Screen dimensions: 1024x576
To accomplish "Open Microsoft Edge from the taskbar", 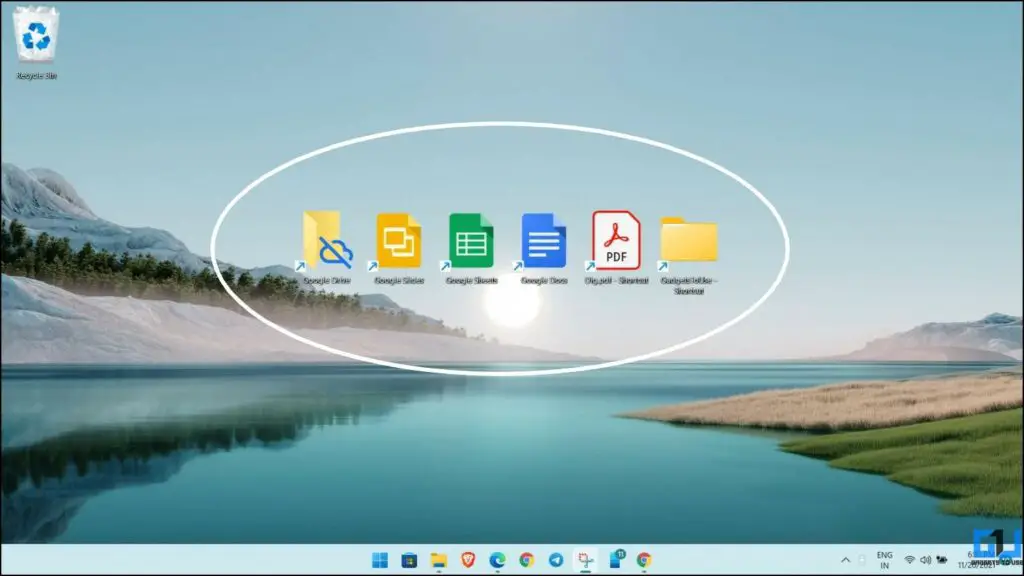I will click(497, 559).
